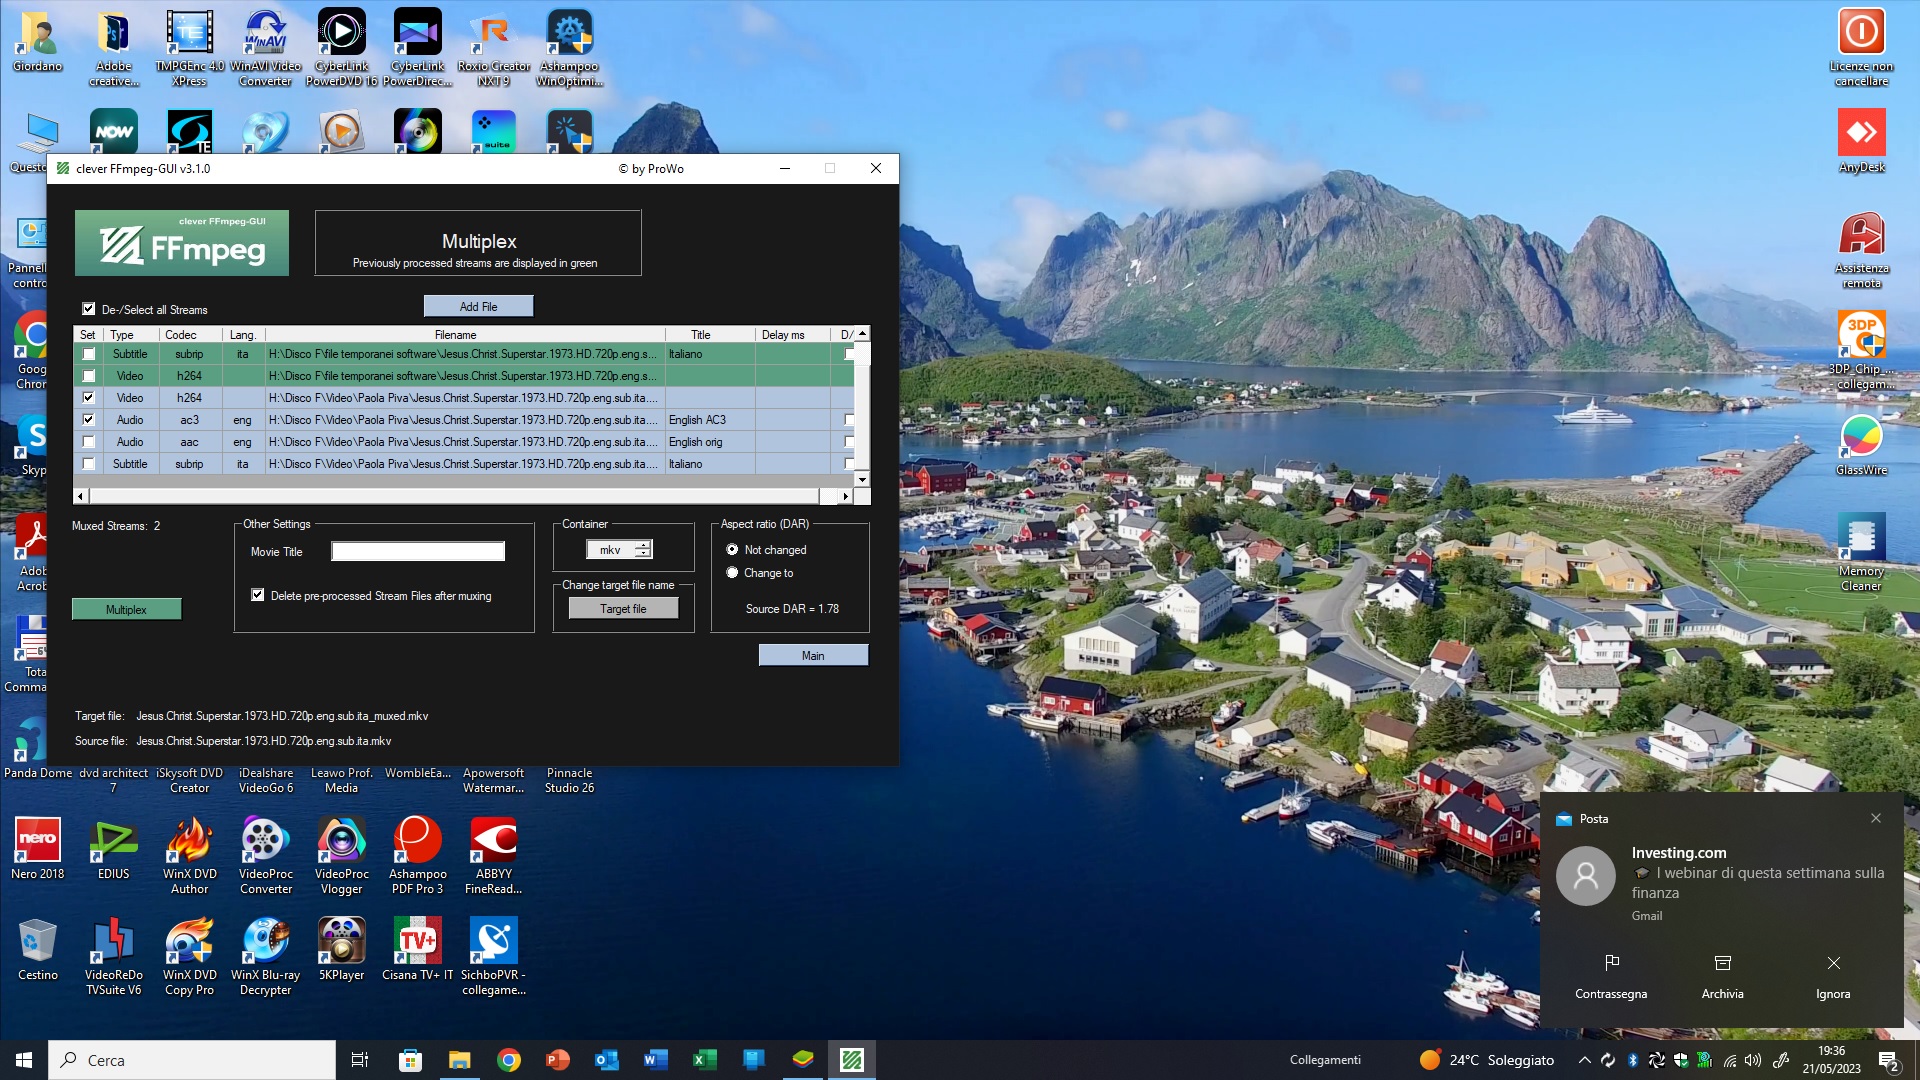Uncheck Delete pre-processed Stream Files option
The image size is (1920, 1080).
coord(258,595)
